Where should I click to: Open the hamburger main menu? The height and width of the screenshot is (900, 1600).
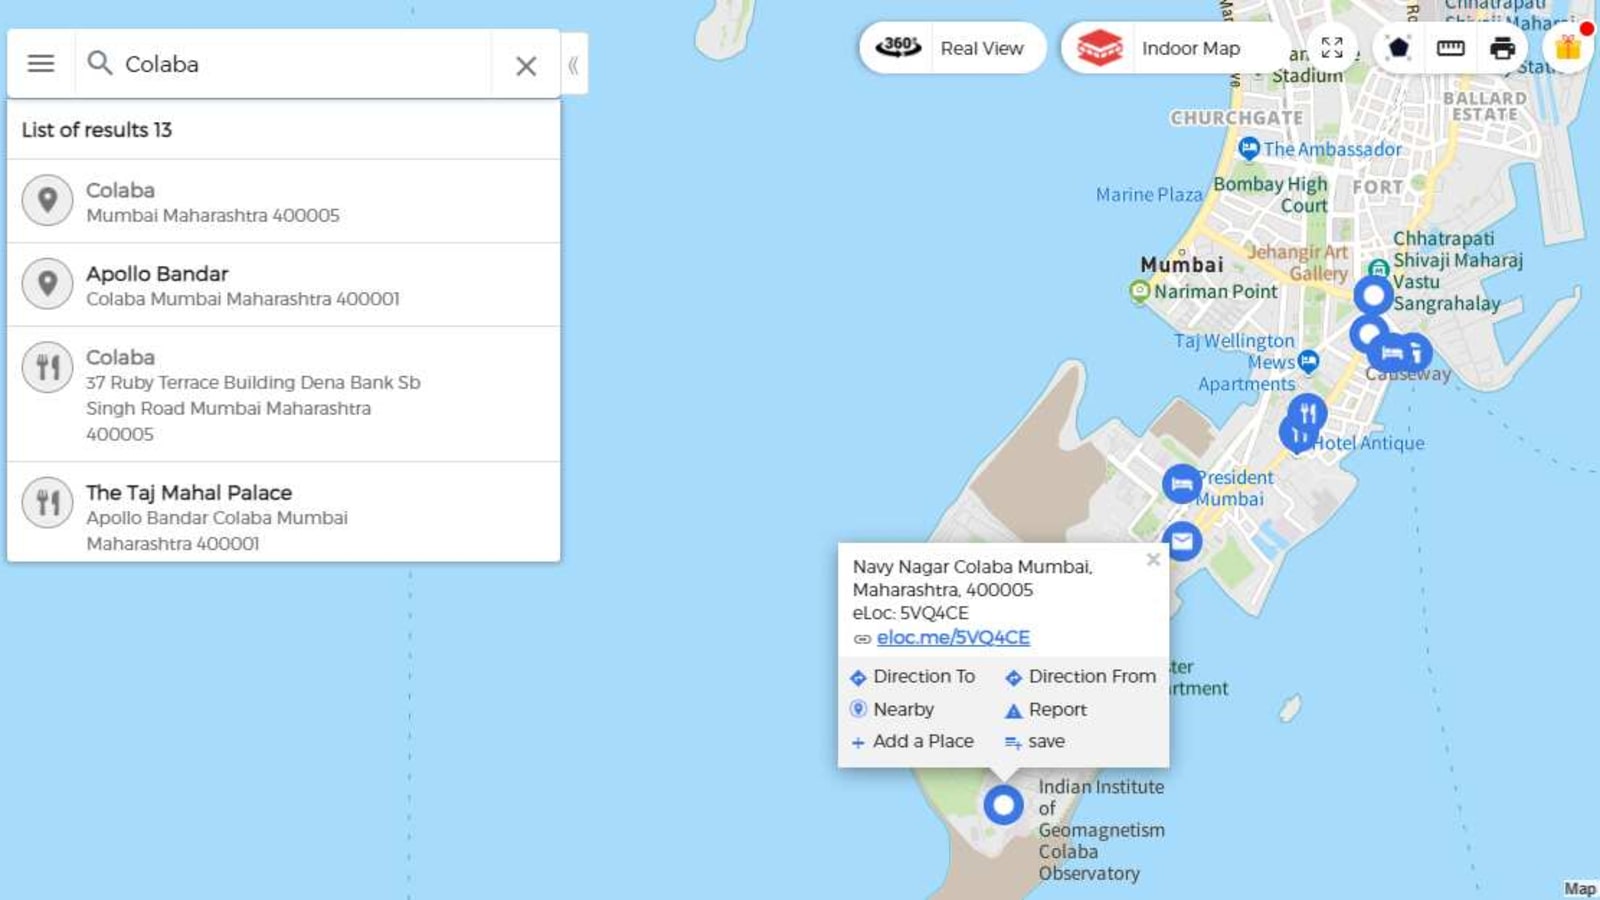(x=41, y=64)
